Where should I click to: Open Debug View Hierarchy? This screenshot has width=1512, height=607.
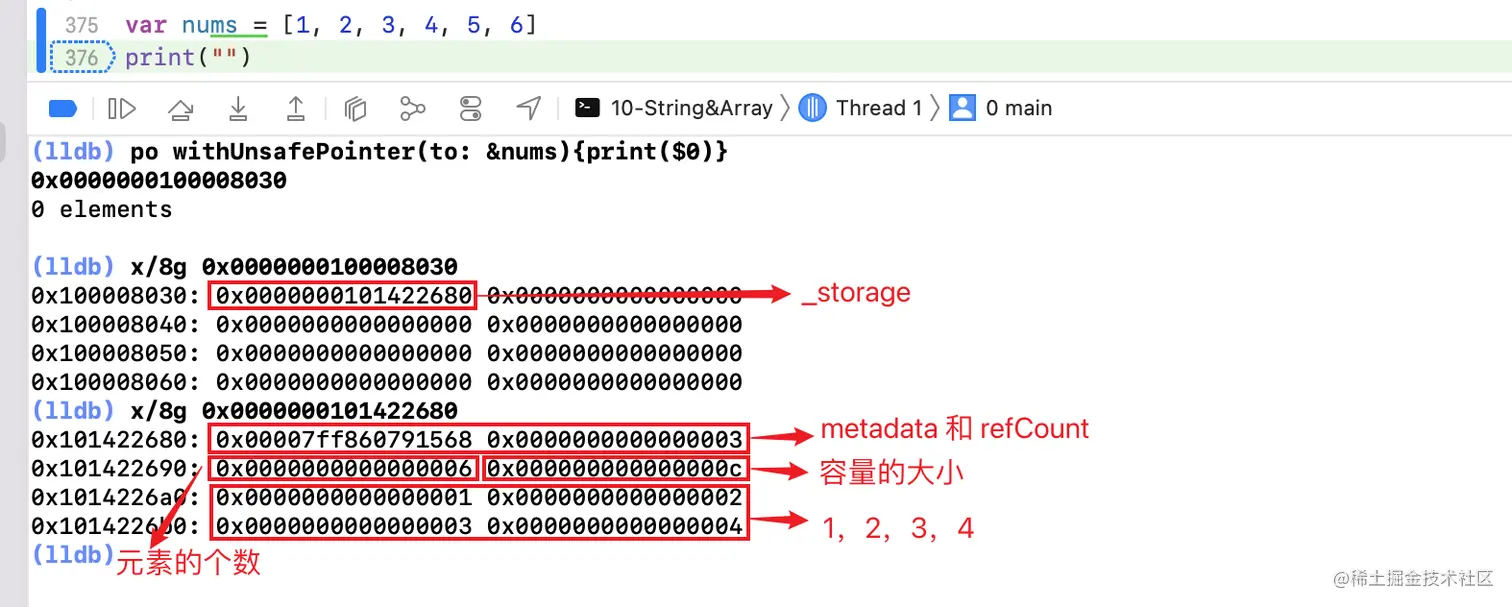355,108
